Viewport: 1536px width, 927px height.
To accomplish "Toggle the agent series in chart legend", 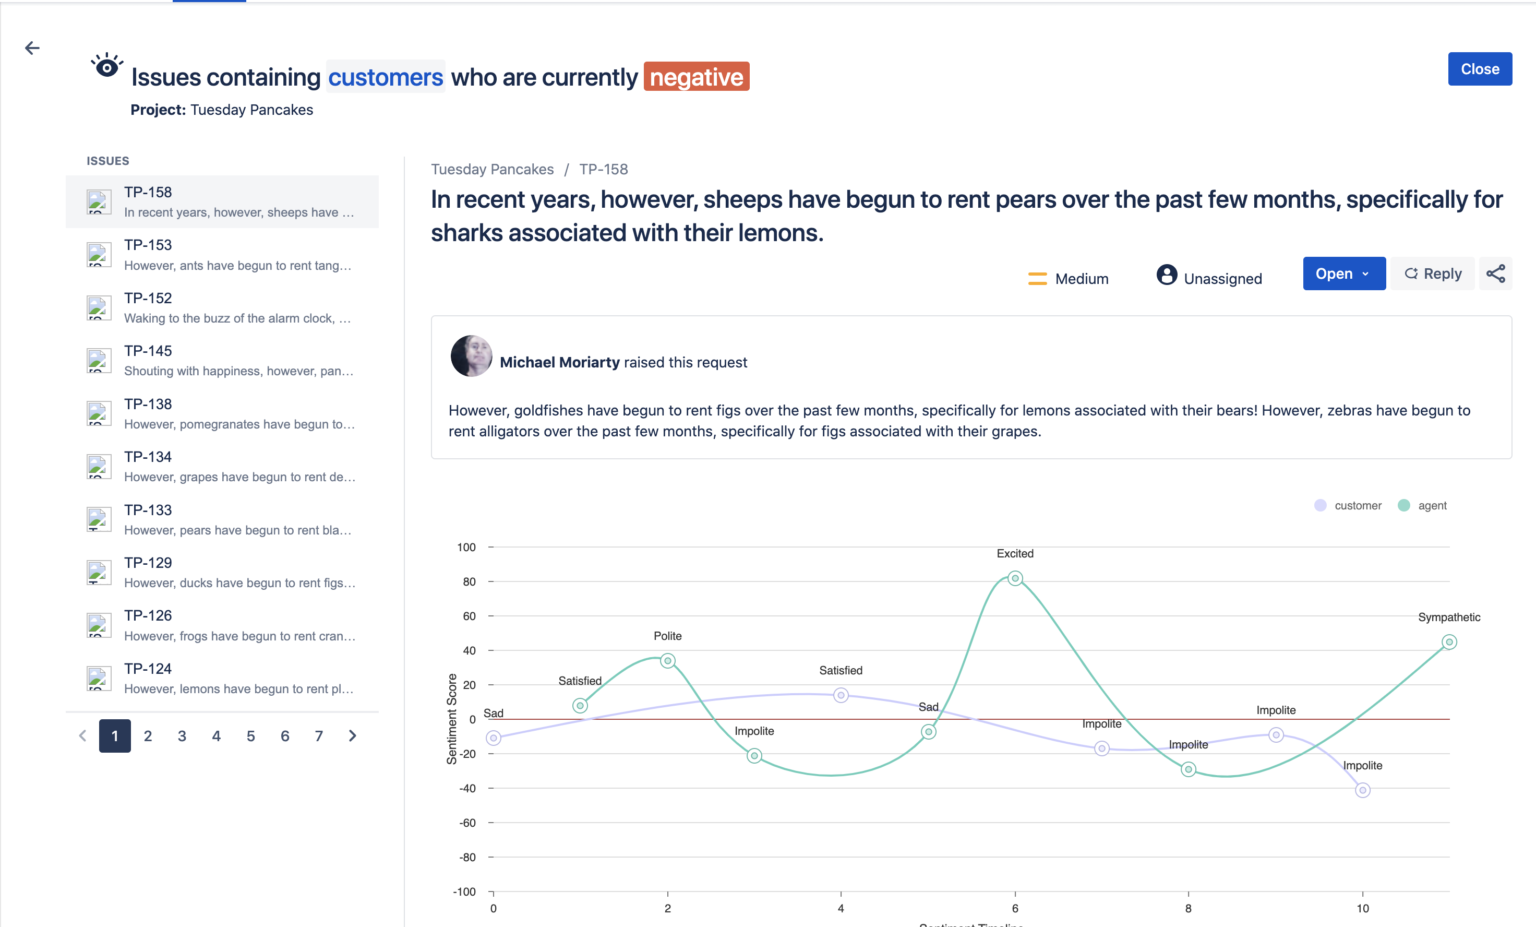I will coord(1422,506).
